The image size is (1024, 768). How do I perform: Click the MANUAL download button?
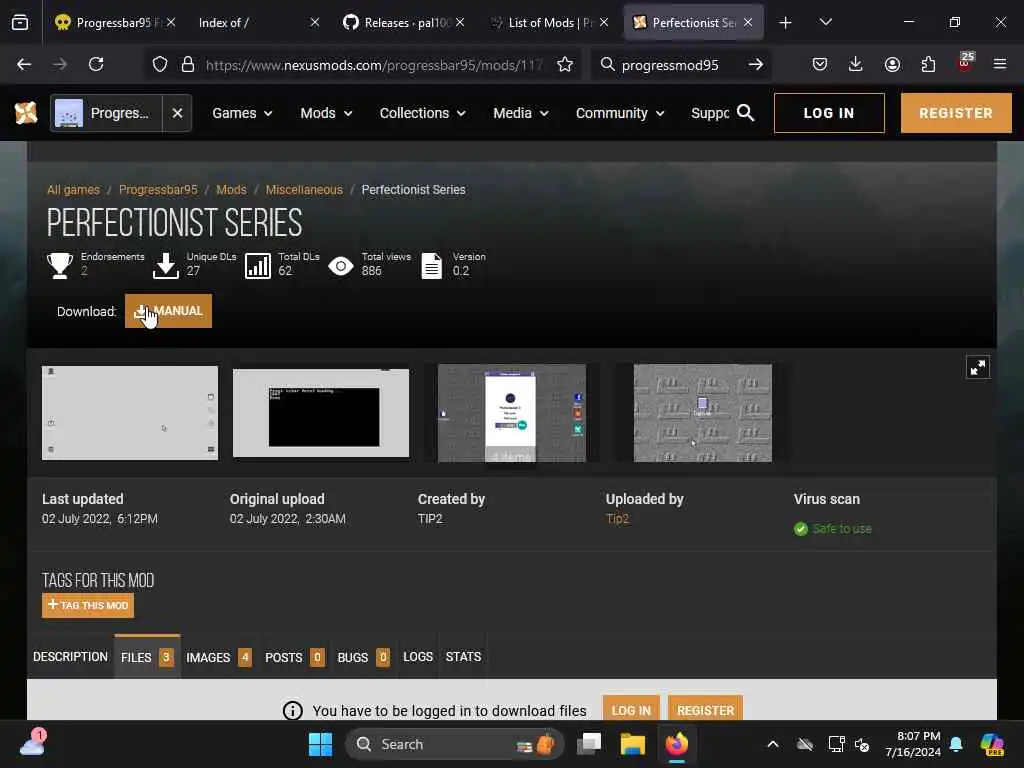coord(168,311)
